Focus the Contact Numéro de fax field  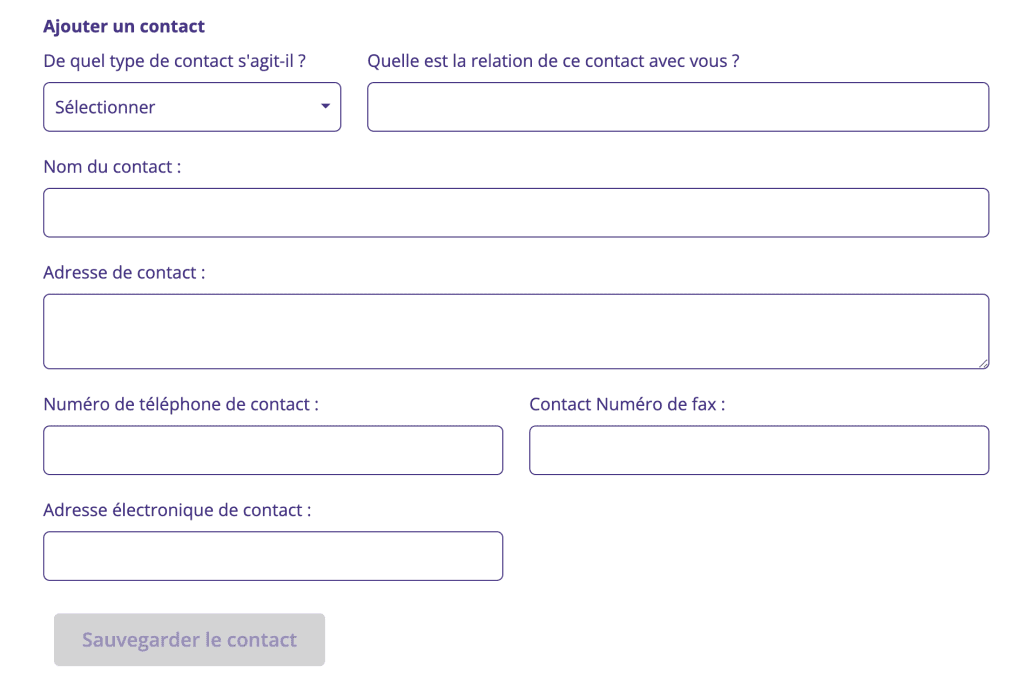[x=759, y=450]
